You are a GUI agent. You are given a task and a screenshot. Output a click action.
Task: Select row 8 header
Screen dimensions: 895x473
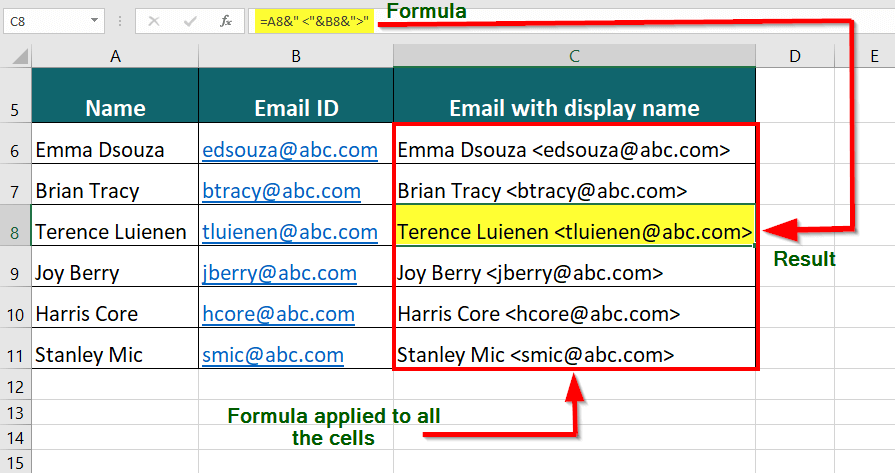coord(15,232)
